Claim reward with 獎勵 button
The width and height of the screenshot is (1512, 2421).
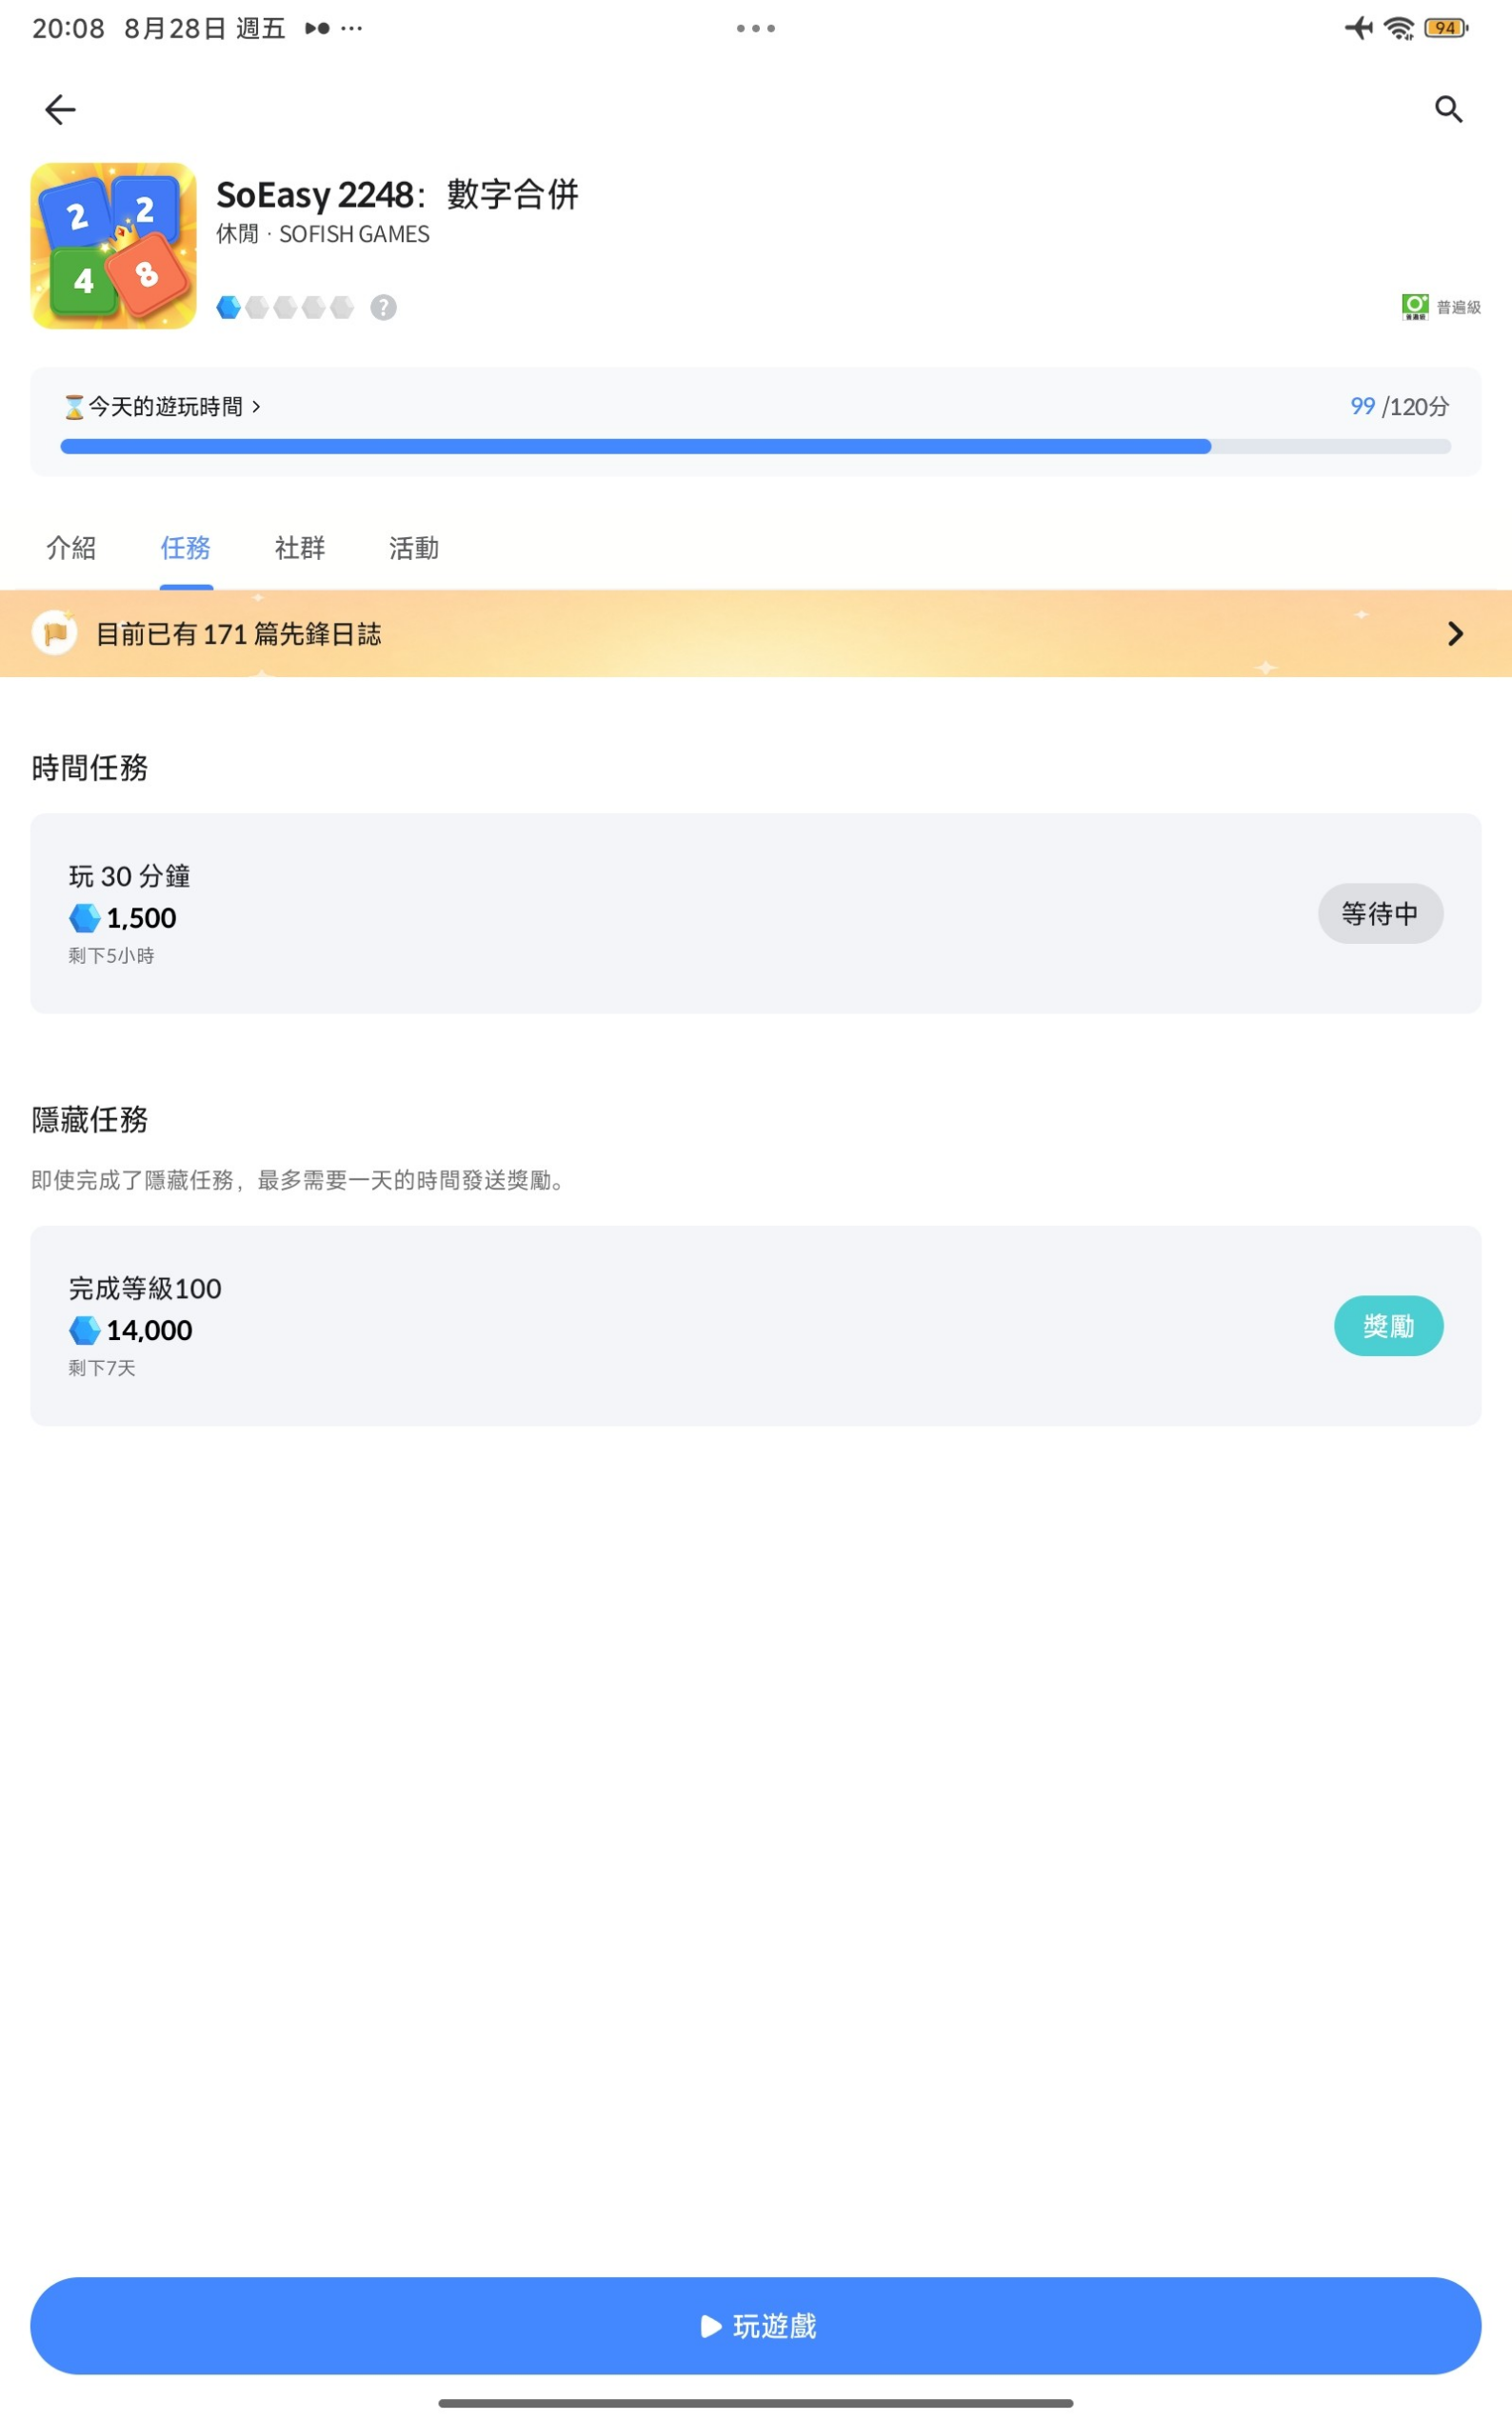(x=1388, y=1326)
